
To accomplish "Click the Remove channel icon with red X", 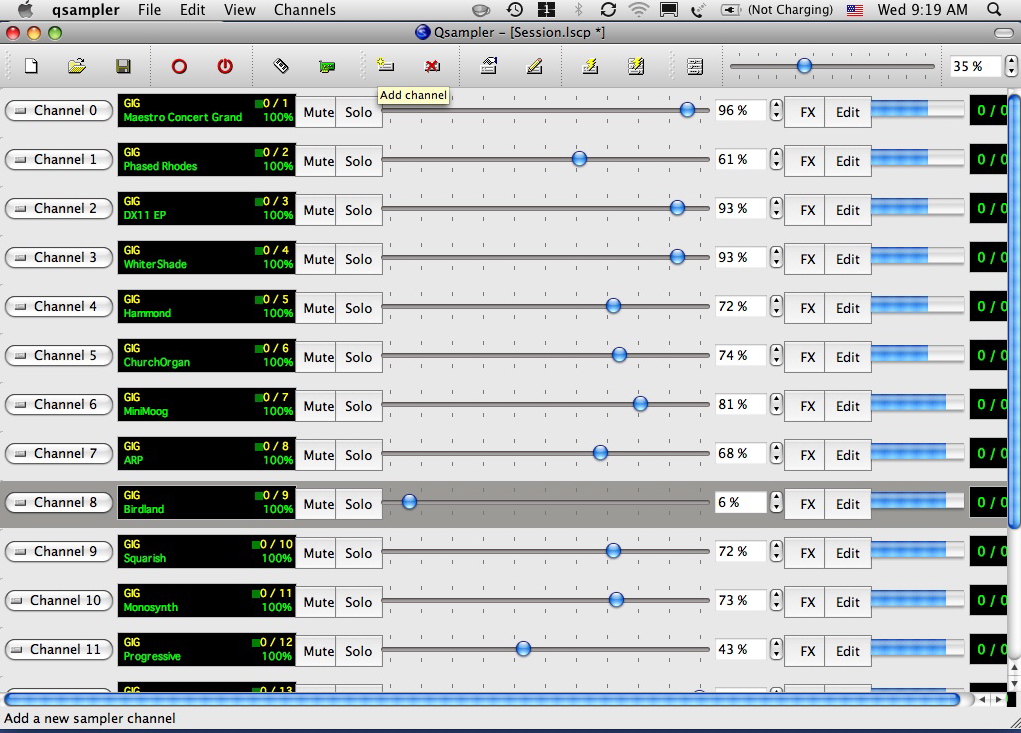I will coord(432,66).
